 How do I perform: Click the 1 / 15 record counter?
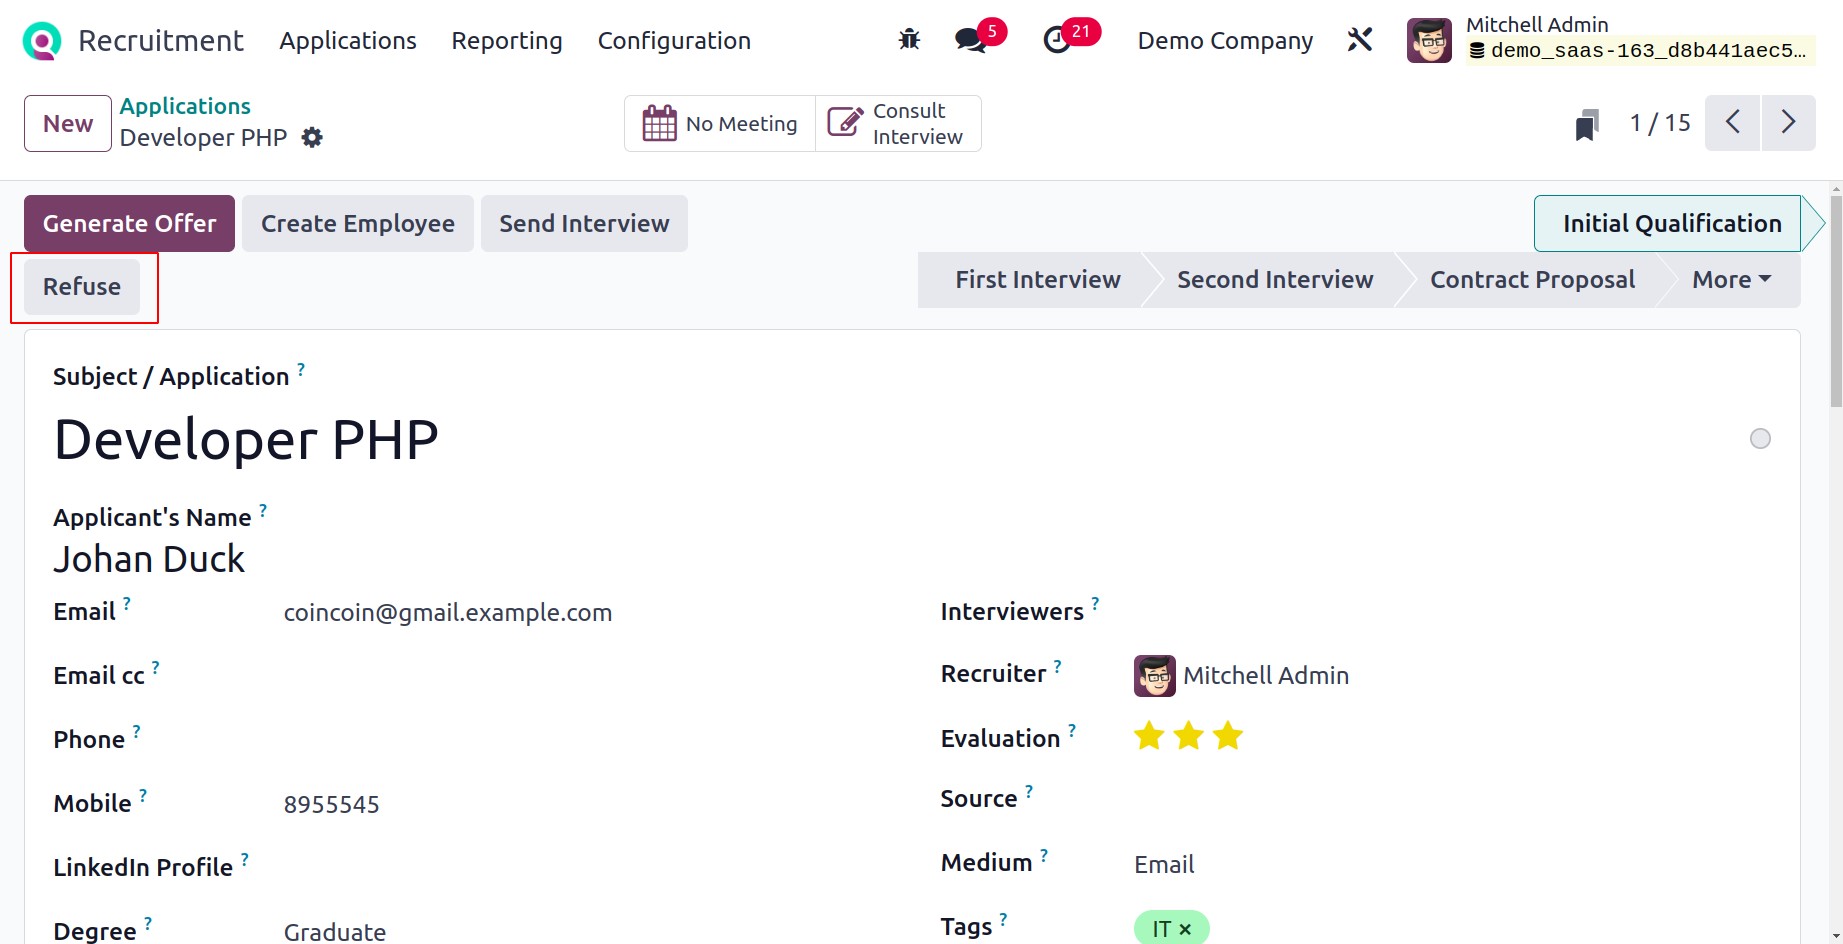(x=1660, y=123)
